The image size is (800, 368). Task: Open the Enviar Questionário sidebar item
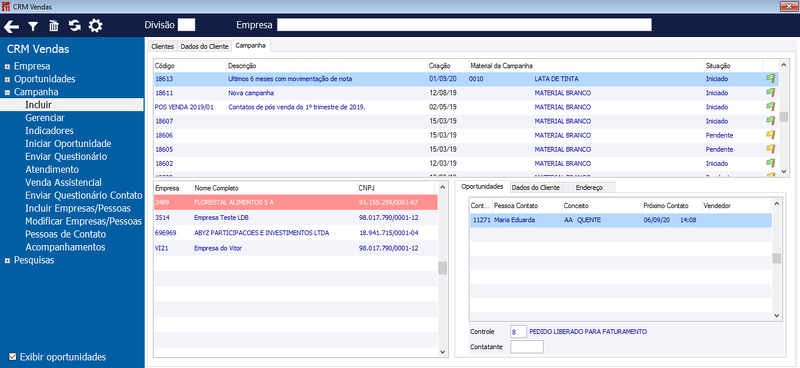pos(66,157)
